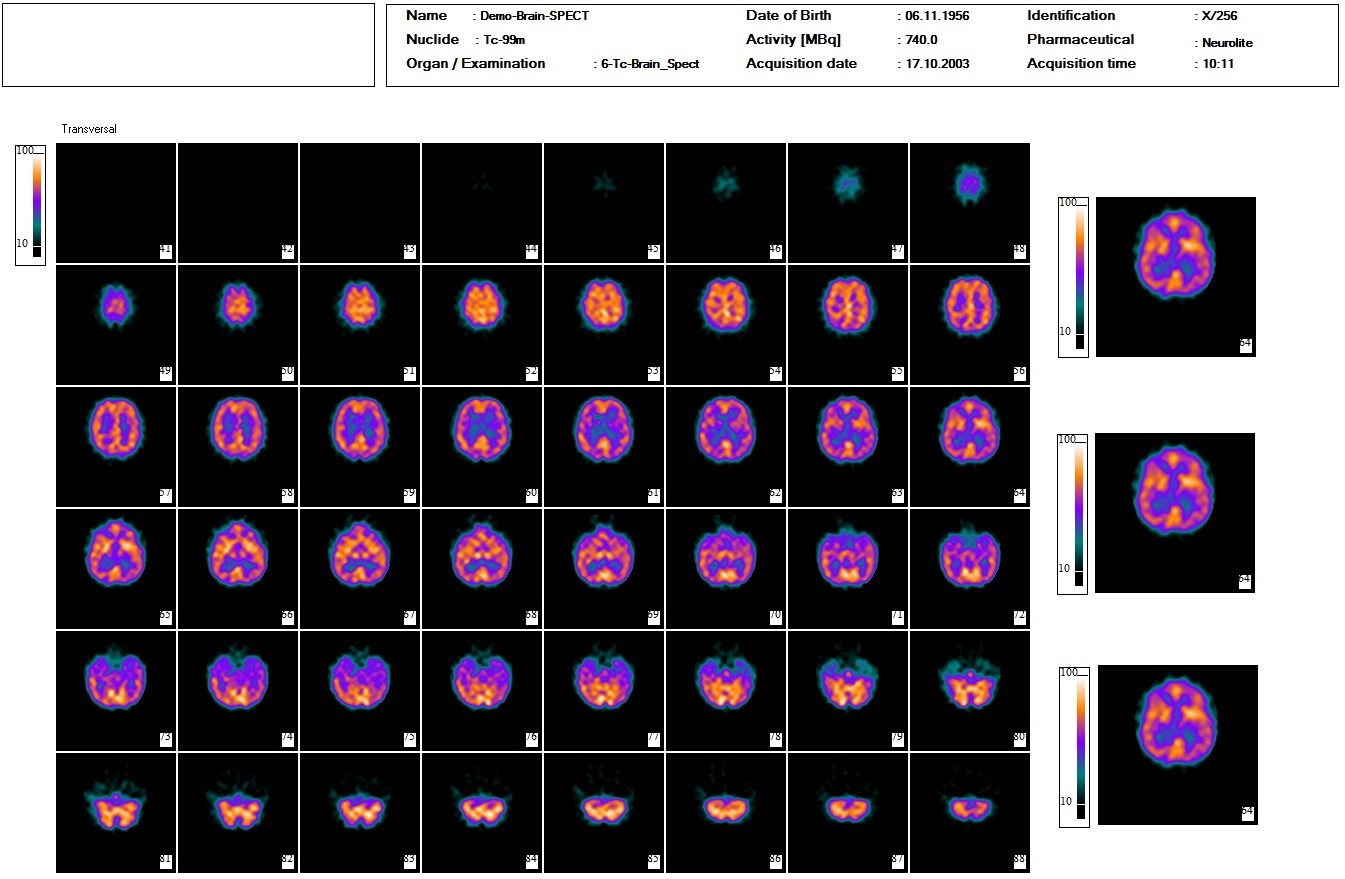
Task: Select transversal slice 52 thumbnail
Action: [481, 324]
